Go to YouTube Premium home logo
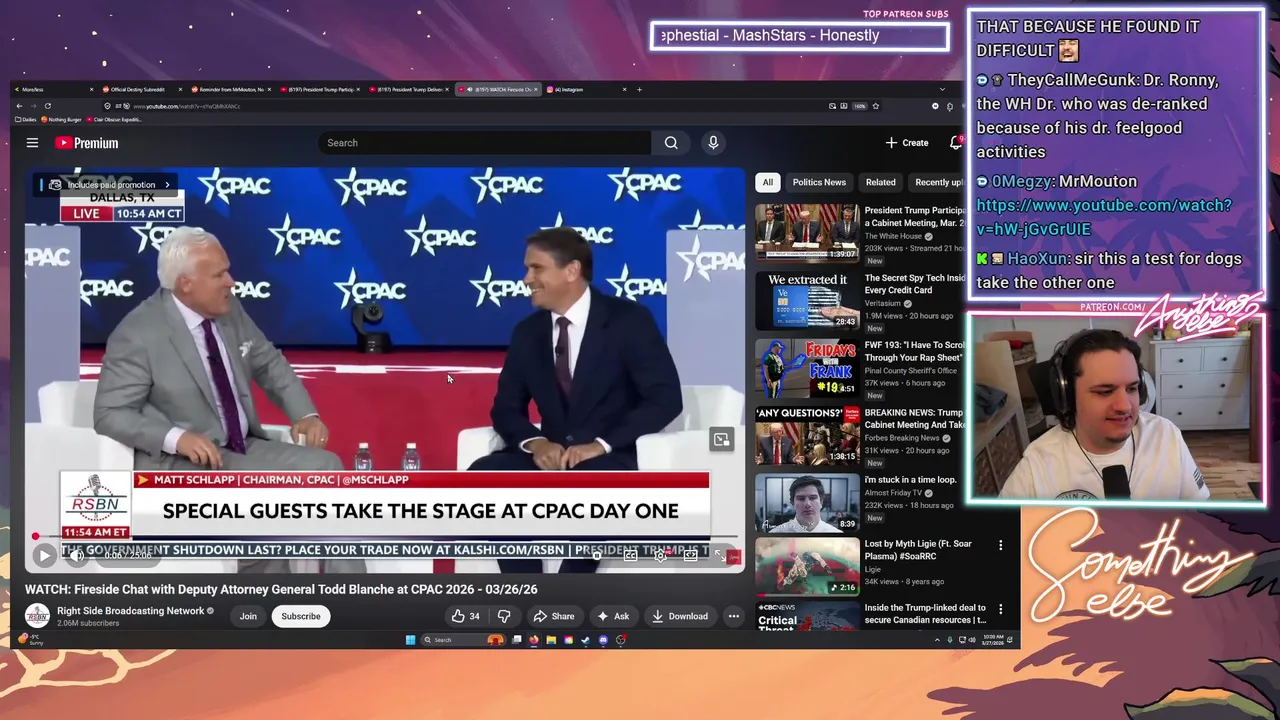The image size is (1280, 720). coord(86,143)
